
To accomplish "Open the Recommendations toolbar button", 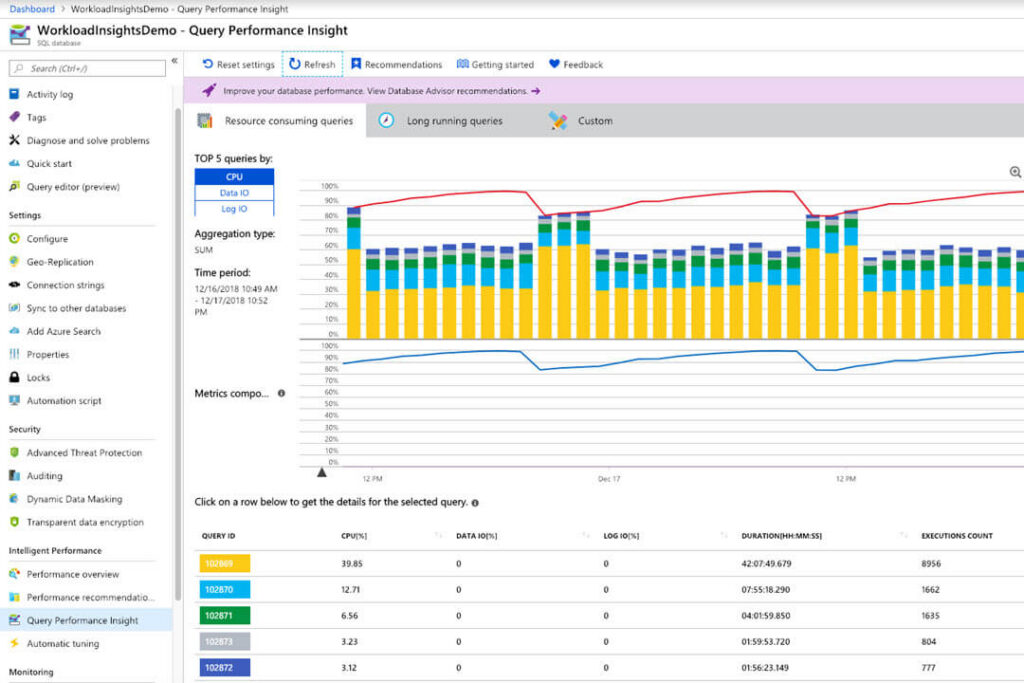I will click(396, 64).
